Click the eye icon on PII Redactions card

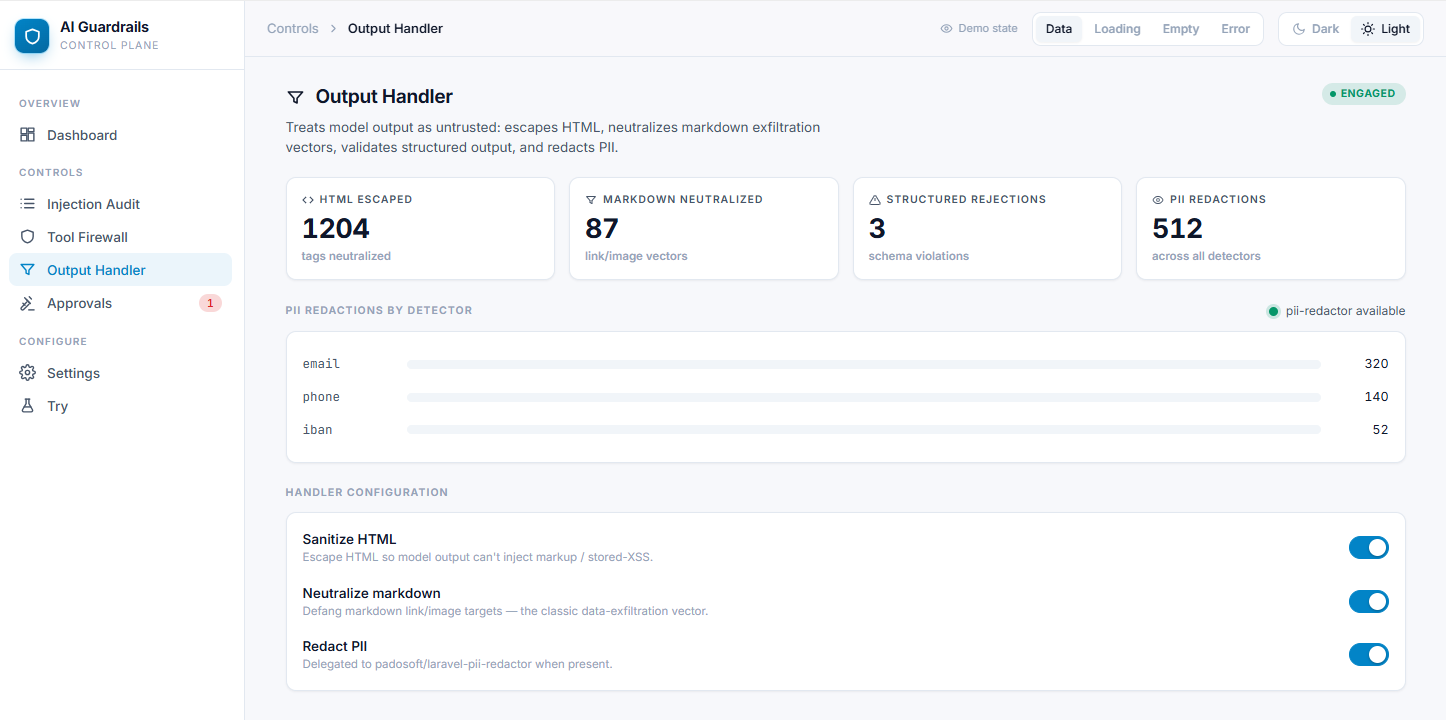(1158, 200)
